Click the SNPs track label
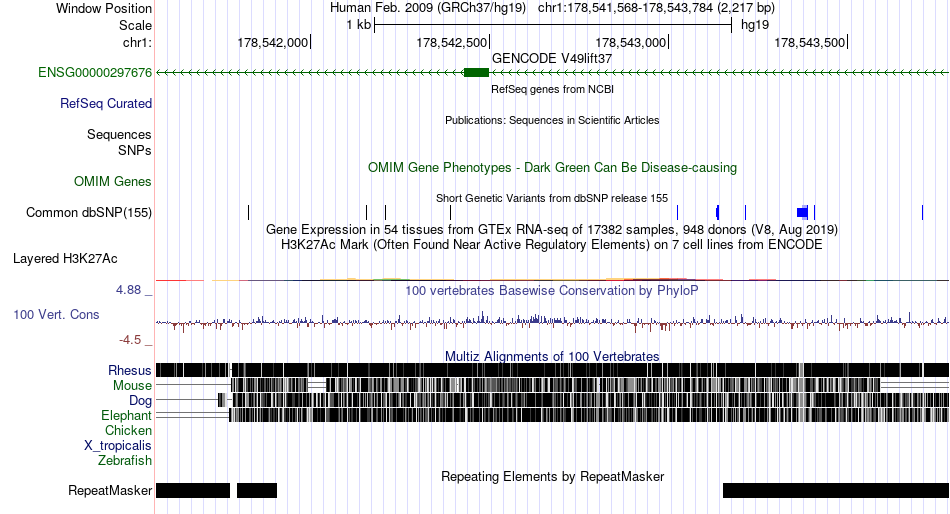The width and height of the screenshot is (950, 514). click(135, 150)
